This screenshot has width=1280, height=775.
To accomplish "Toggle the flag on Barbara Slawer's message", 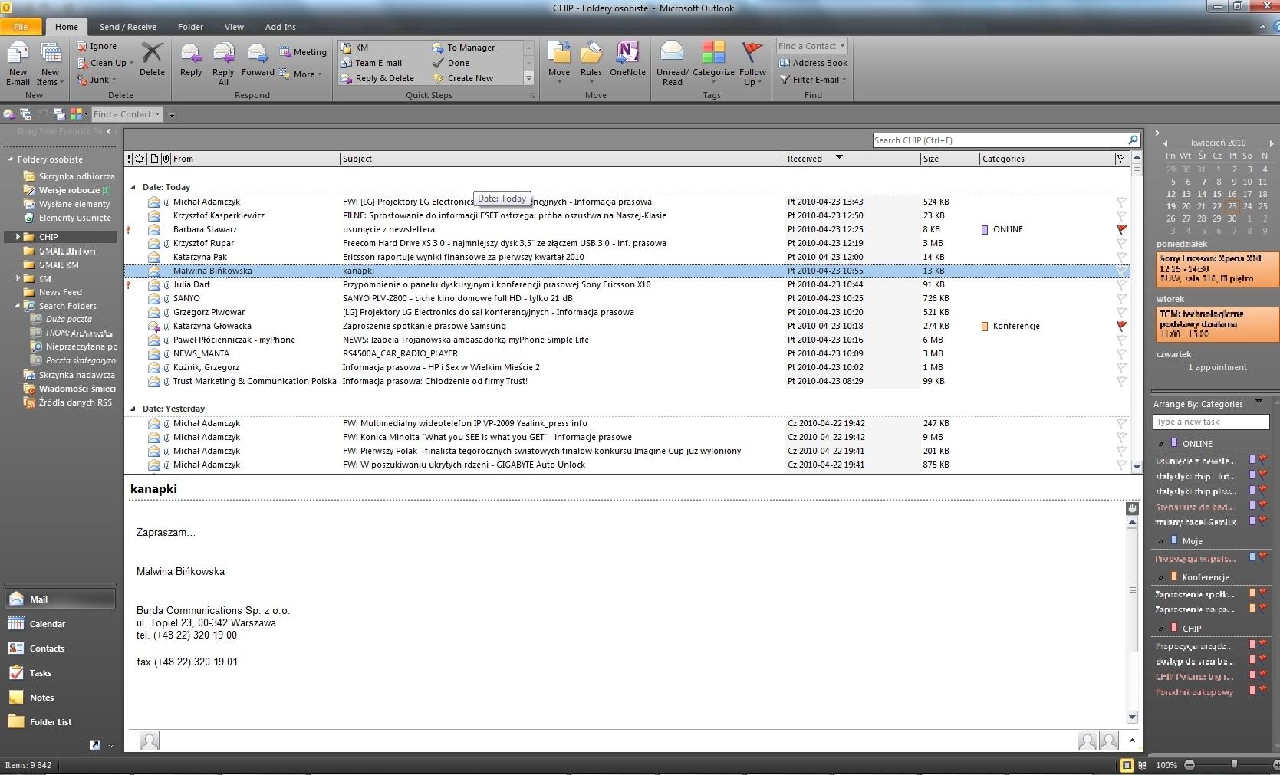I will tap(1121, 229).
